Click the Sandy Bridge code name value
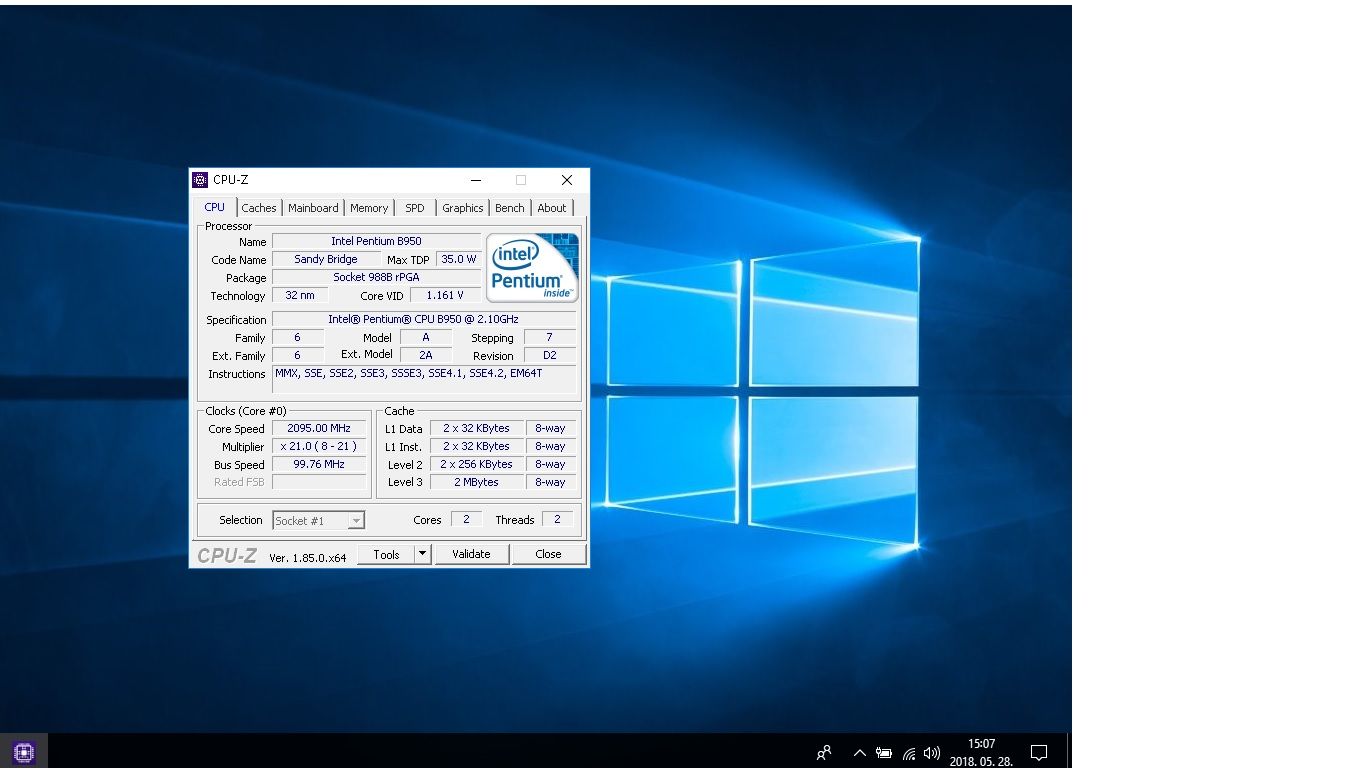Screen dimensions: 1366x768 pyautogui.click(x=326, y=259)
